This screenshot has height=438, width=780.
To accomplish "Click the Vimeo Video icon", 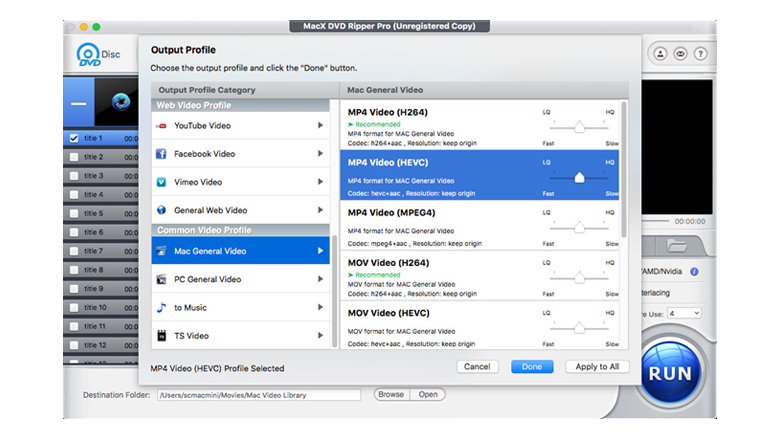I will pyautogui.click(x=161, y=182).
